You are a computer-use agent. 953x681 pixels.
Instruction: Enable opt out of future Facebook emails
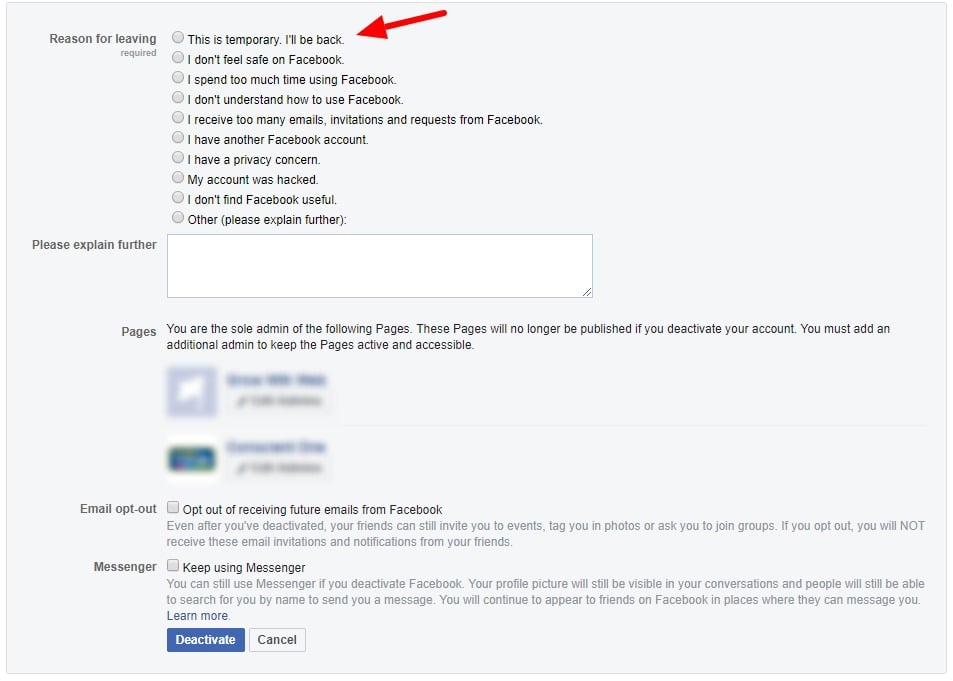pos(173,508)
